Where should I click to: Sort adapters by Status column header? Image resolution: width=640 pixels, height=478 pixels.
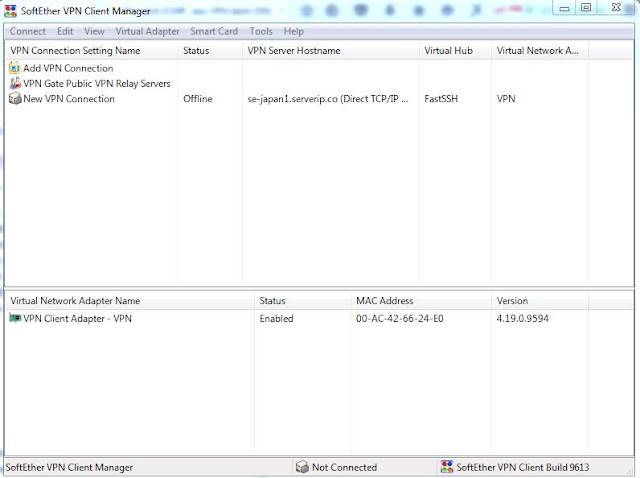[302, 301]
